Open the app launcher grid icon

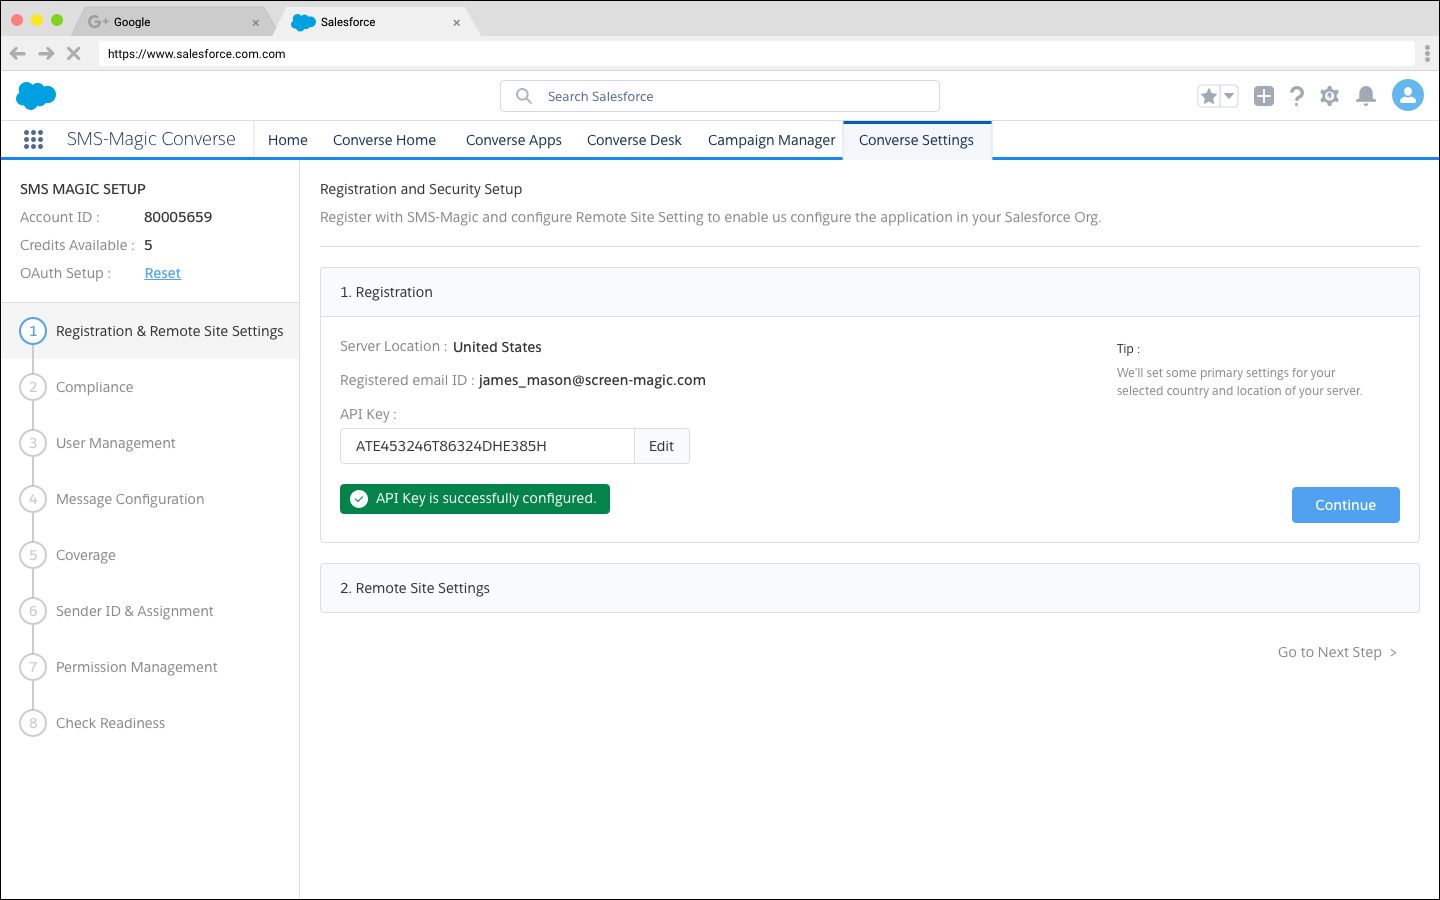pos(33,140)
